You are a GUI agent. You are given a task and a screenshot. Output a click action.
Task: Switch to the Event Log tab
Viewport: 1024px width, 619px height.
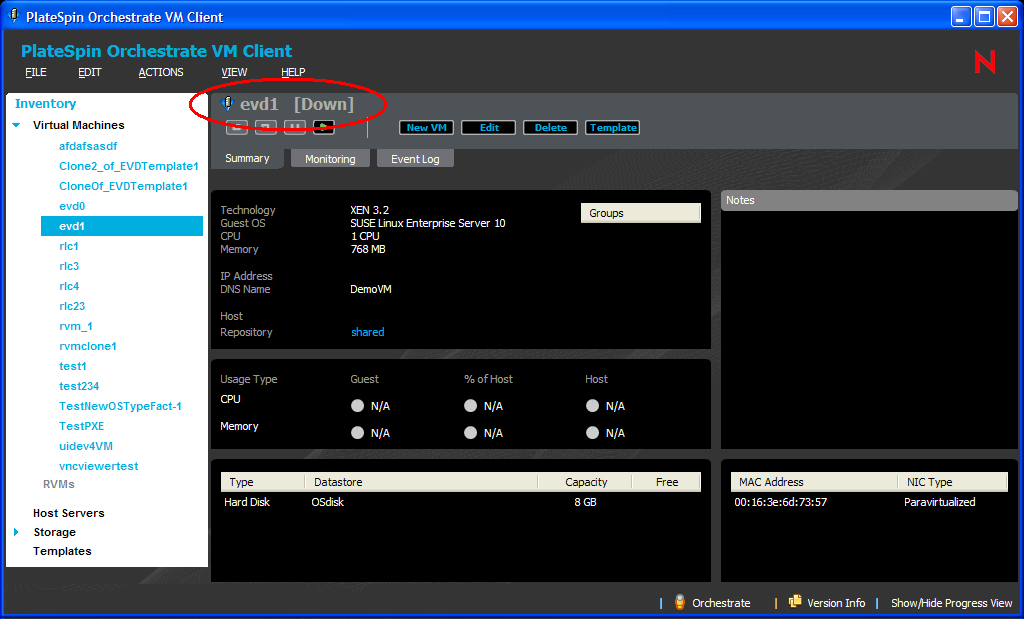(x=415, y=159)
